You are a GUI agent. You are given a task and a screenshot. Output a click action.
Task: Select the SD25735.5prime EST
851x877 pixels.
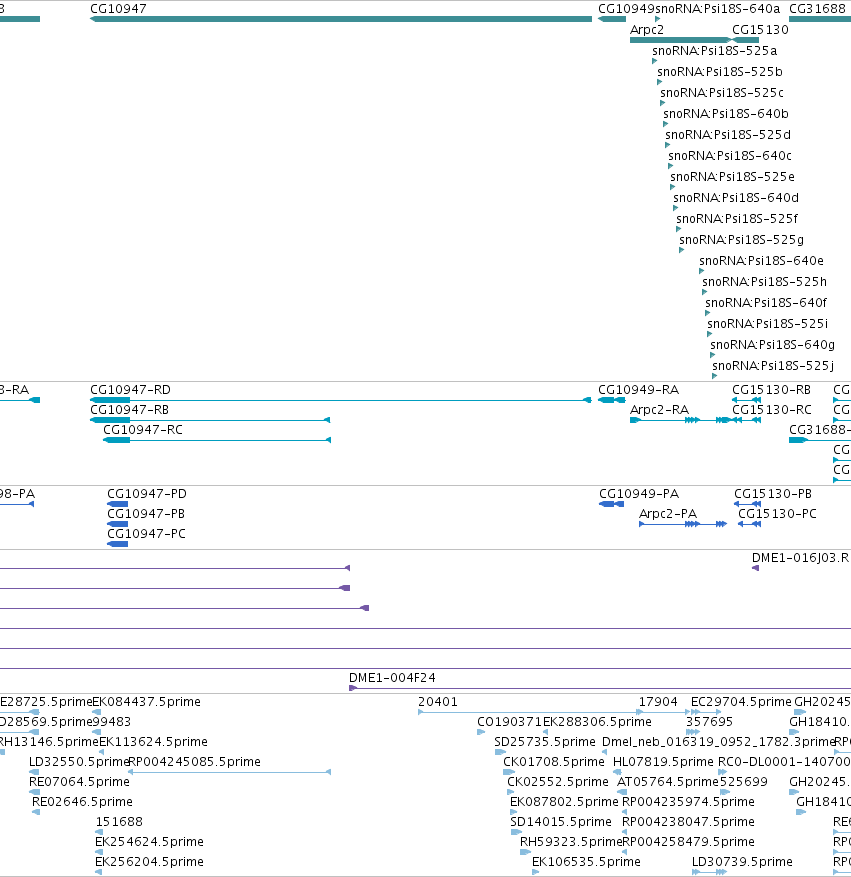pos(500,752)
